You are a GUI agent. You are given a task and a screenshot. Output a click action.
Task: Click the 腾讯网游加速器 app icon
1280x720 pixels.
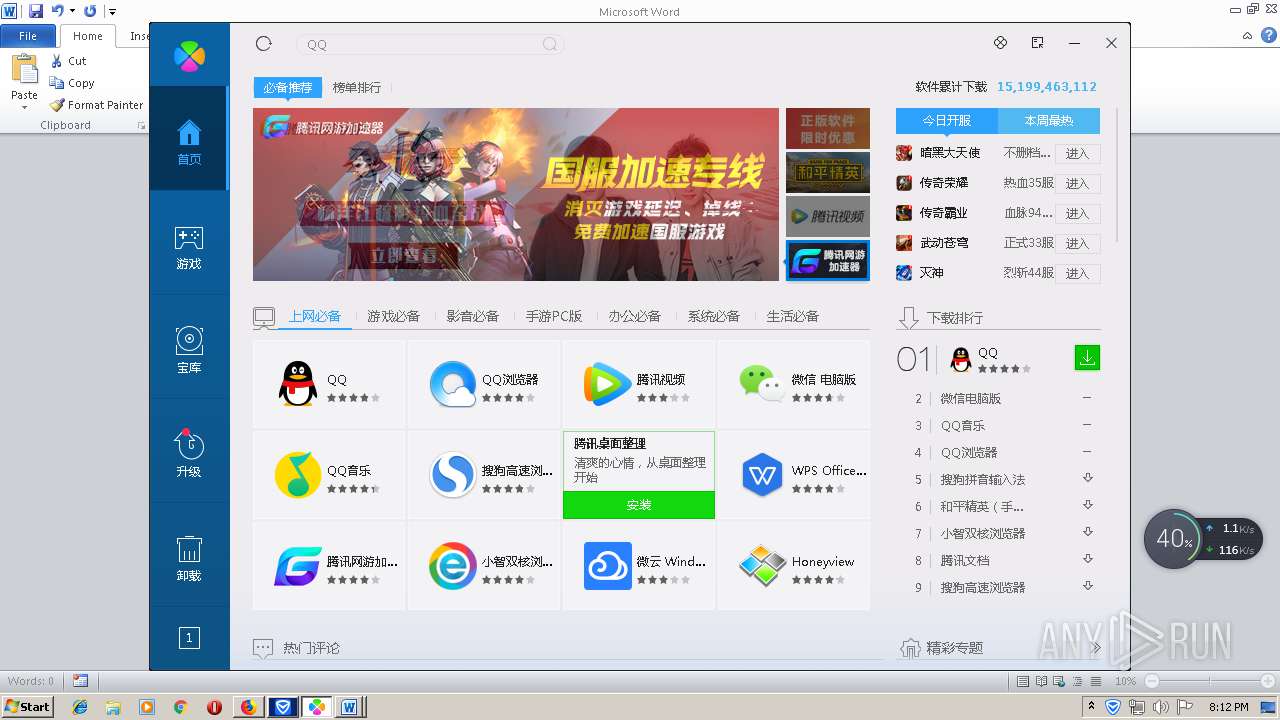click(297, 566)
